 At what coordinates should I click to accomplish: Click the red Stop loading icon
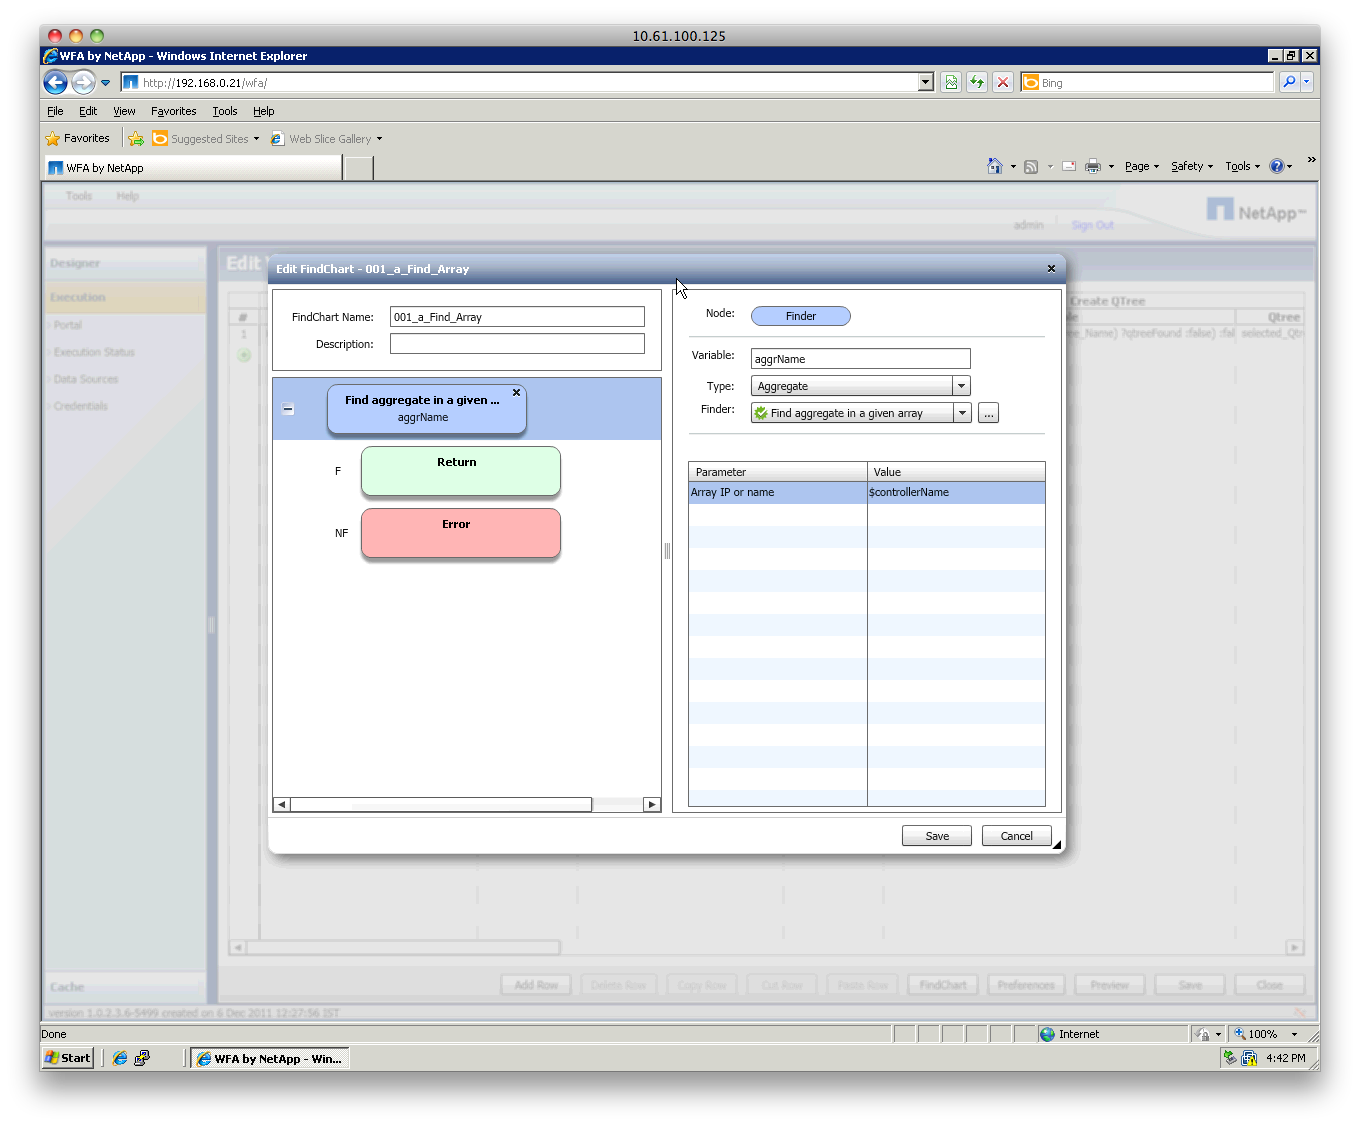[1002, 83]
